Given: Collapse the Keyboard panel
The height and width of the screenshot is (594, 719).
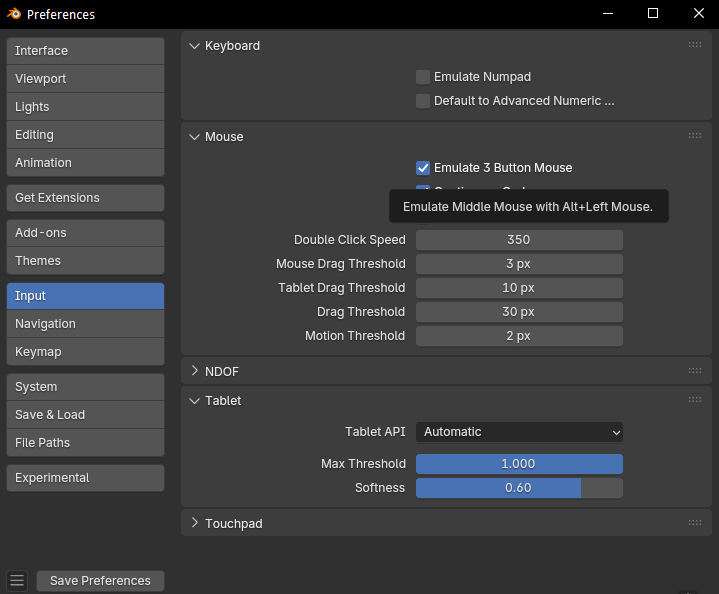Looking at the screenshot, I should [x=194, y=46].
